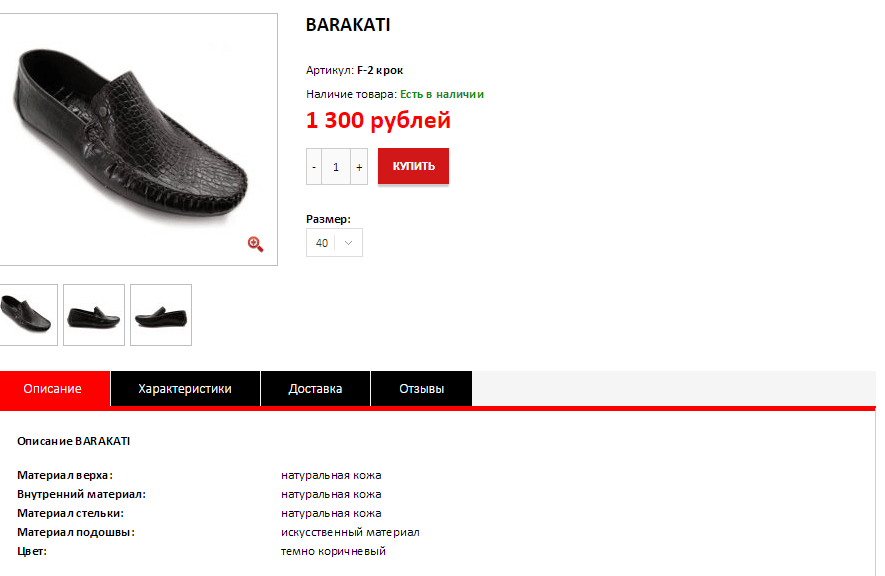Click the BARAKATI product title
885x576 pixels.
point(348,25)
